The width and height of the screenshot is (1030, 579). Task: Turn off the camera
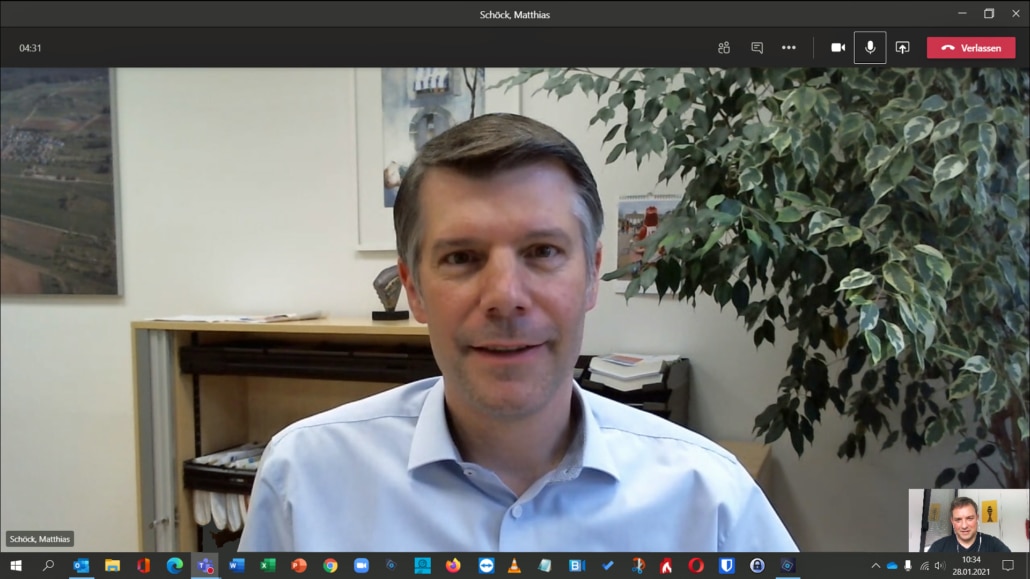click(838, 47)
